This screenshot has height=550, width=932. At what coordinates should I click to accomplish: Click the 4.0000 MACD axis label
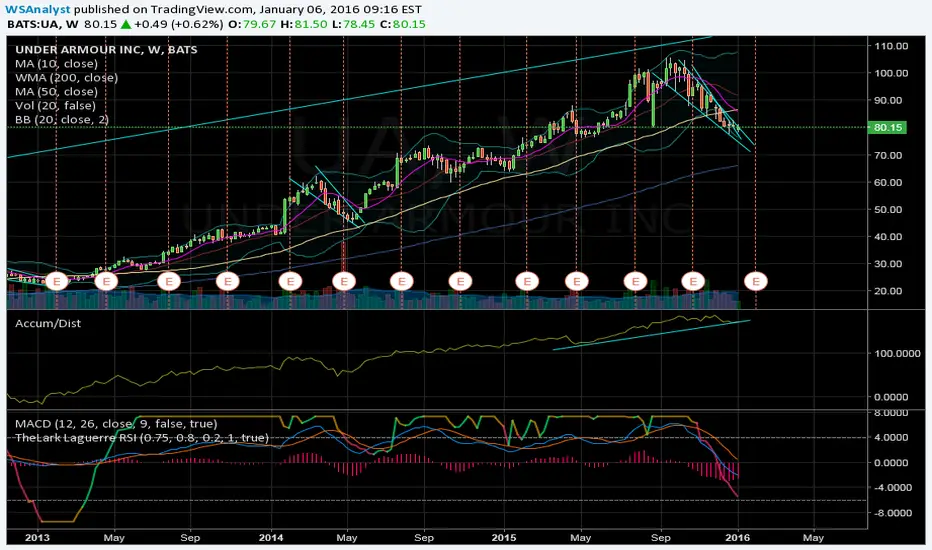(890, 438)
